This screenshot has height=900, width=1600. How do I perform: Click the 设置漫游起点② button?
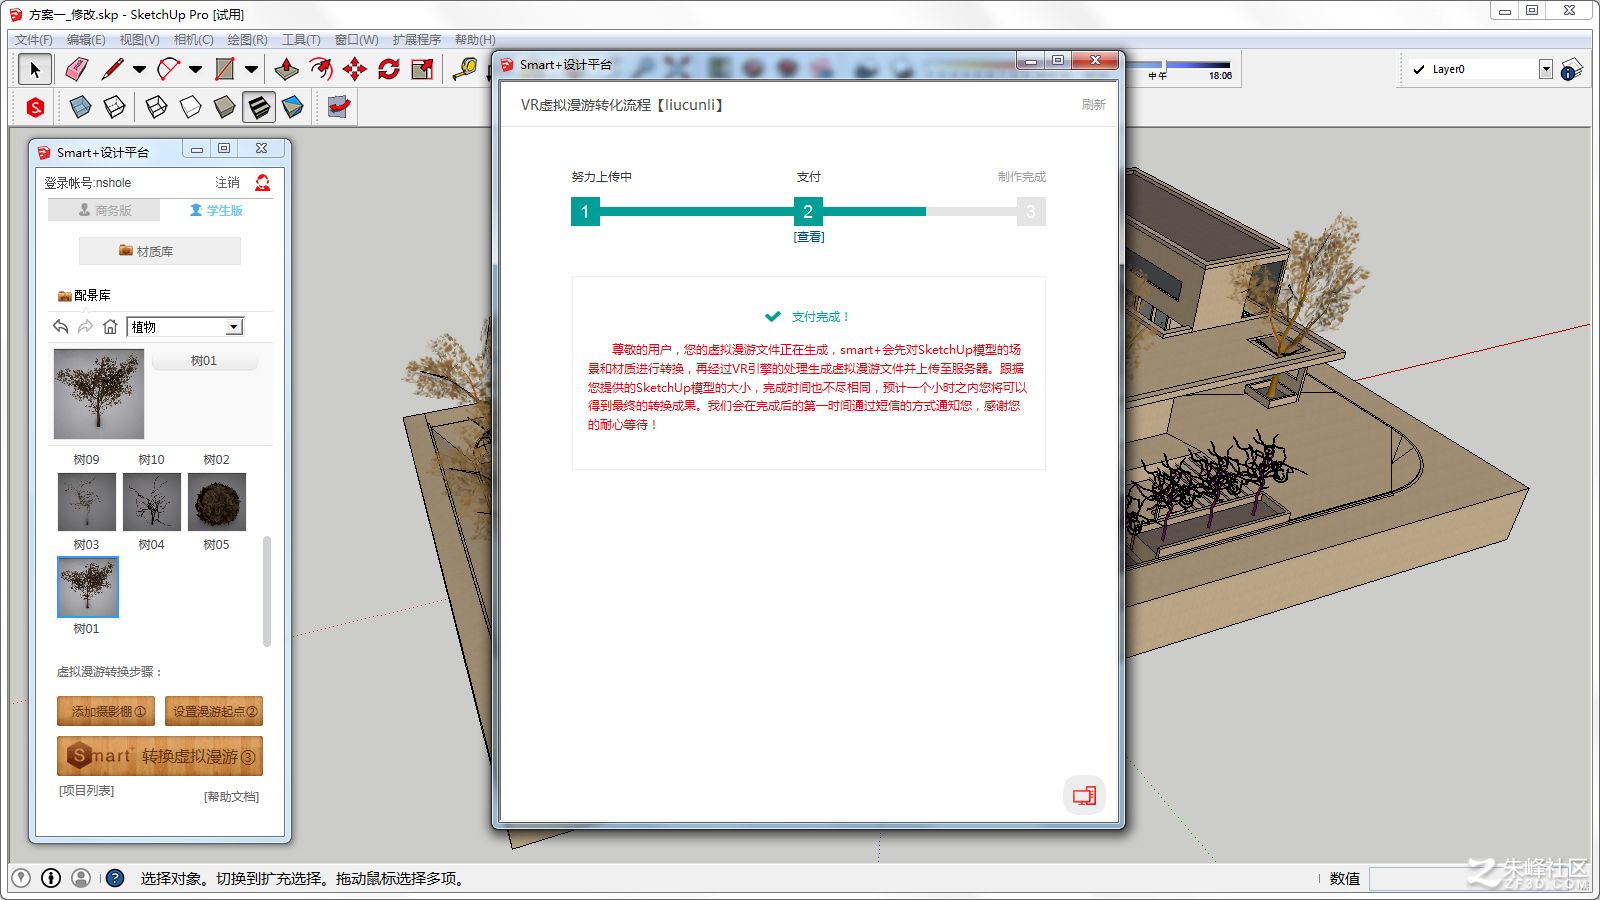click(x=214, y=711)
